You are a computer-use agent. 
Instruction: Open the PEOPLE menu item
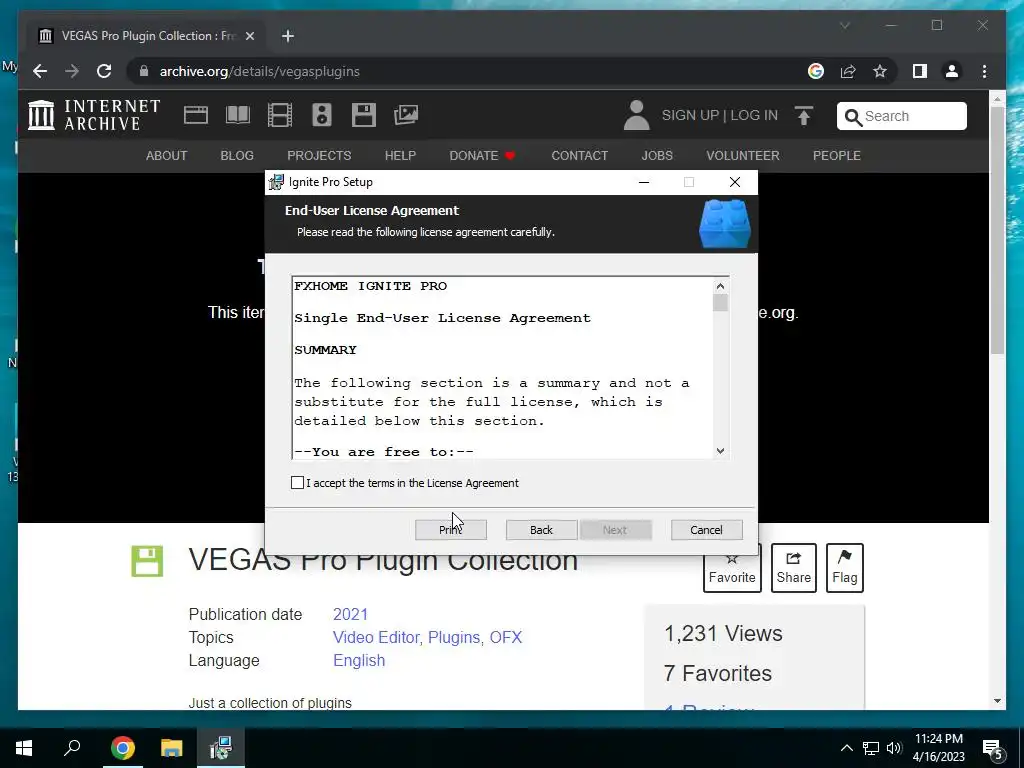pos(837,155)
